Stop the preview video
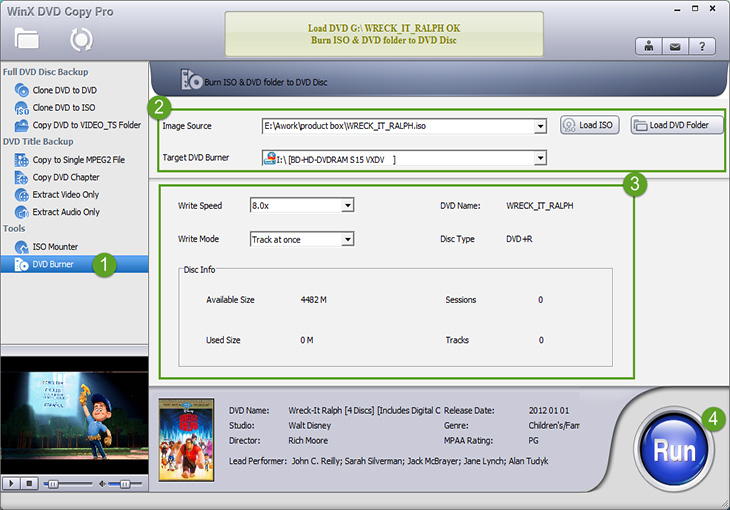The height and width of the screenshot is (510, 730). click(29, 484)
